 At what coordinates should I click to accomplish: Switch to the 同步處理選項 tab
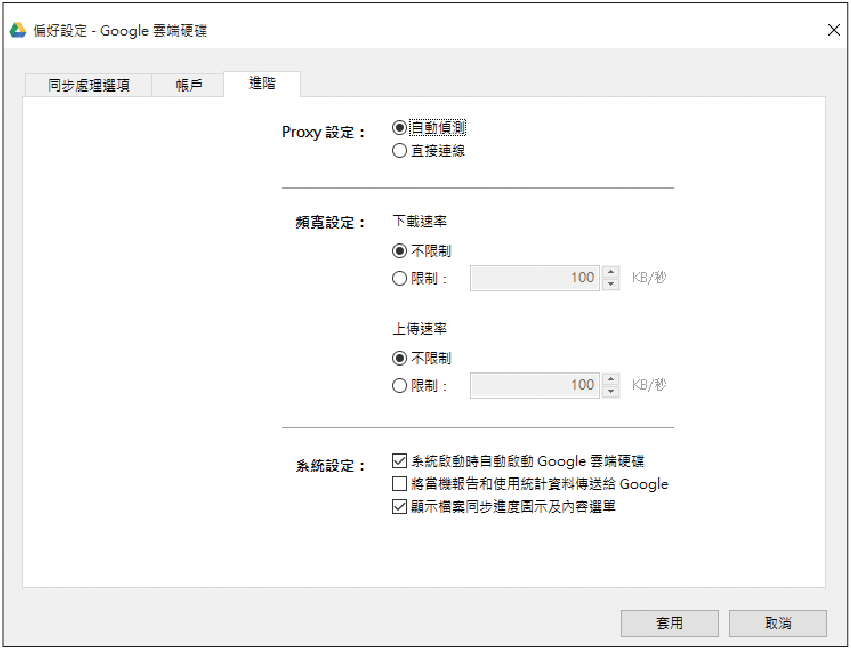[x=88, y=85]
